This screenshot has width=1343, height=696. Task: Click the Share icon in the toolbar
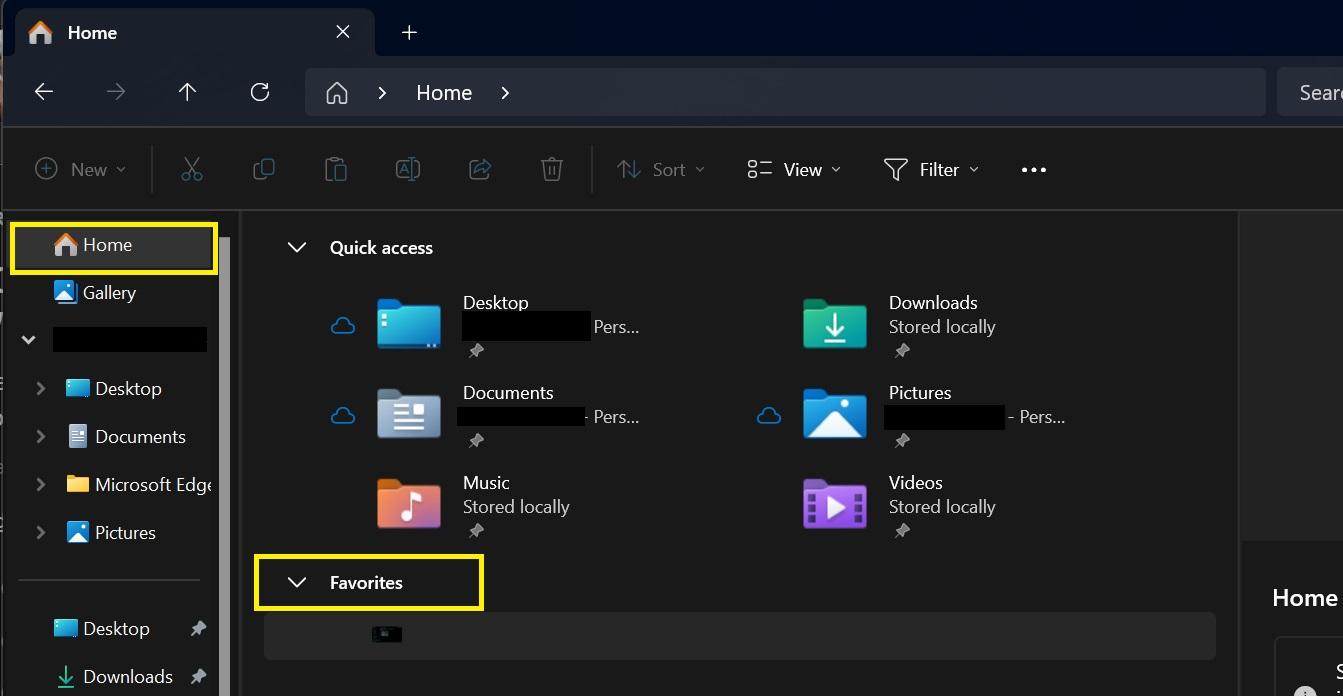[x=480, y=169]
